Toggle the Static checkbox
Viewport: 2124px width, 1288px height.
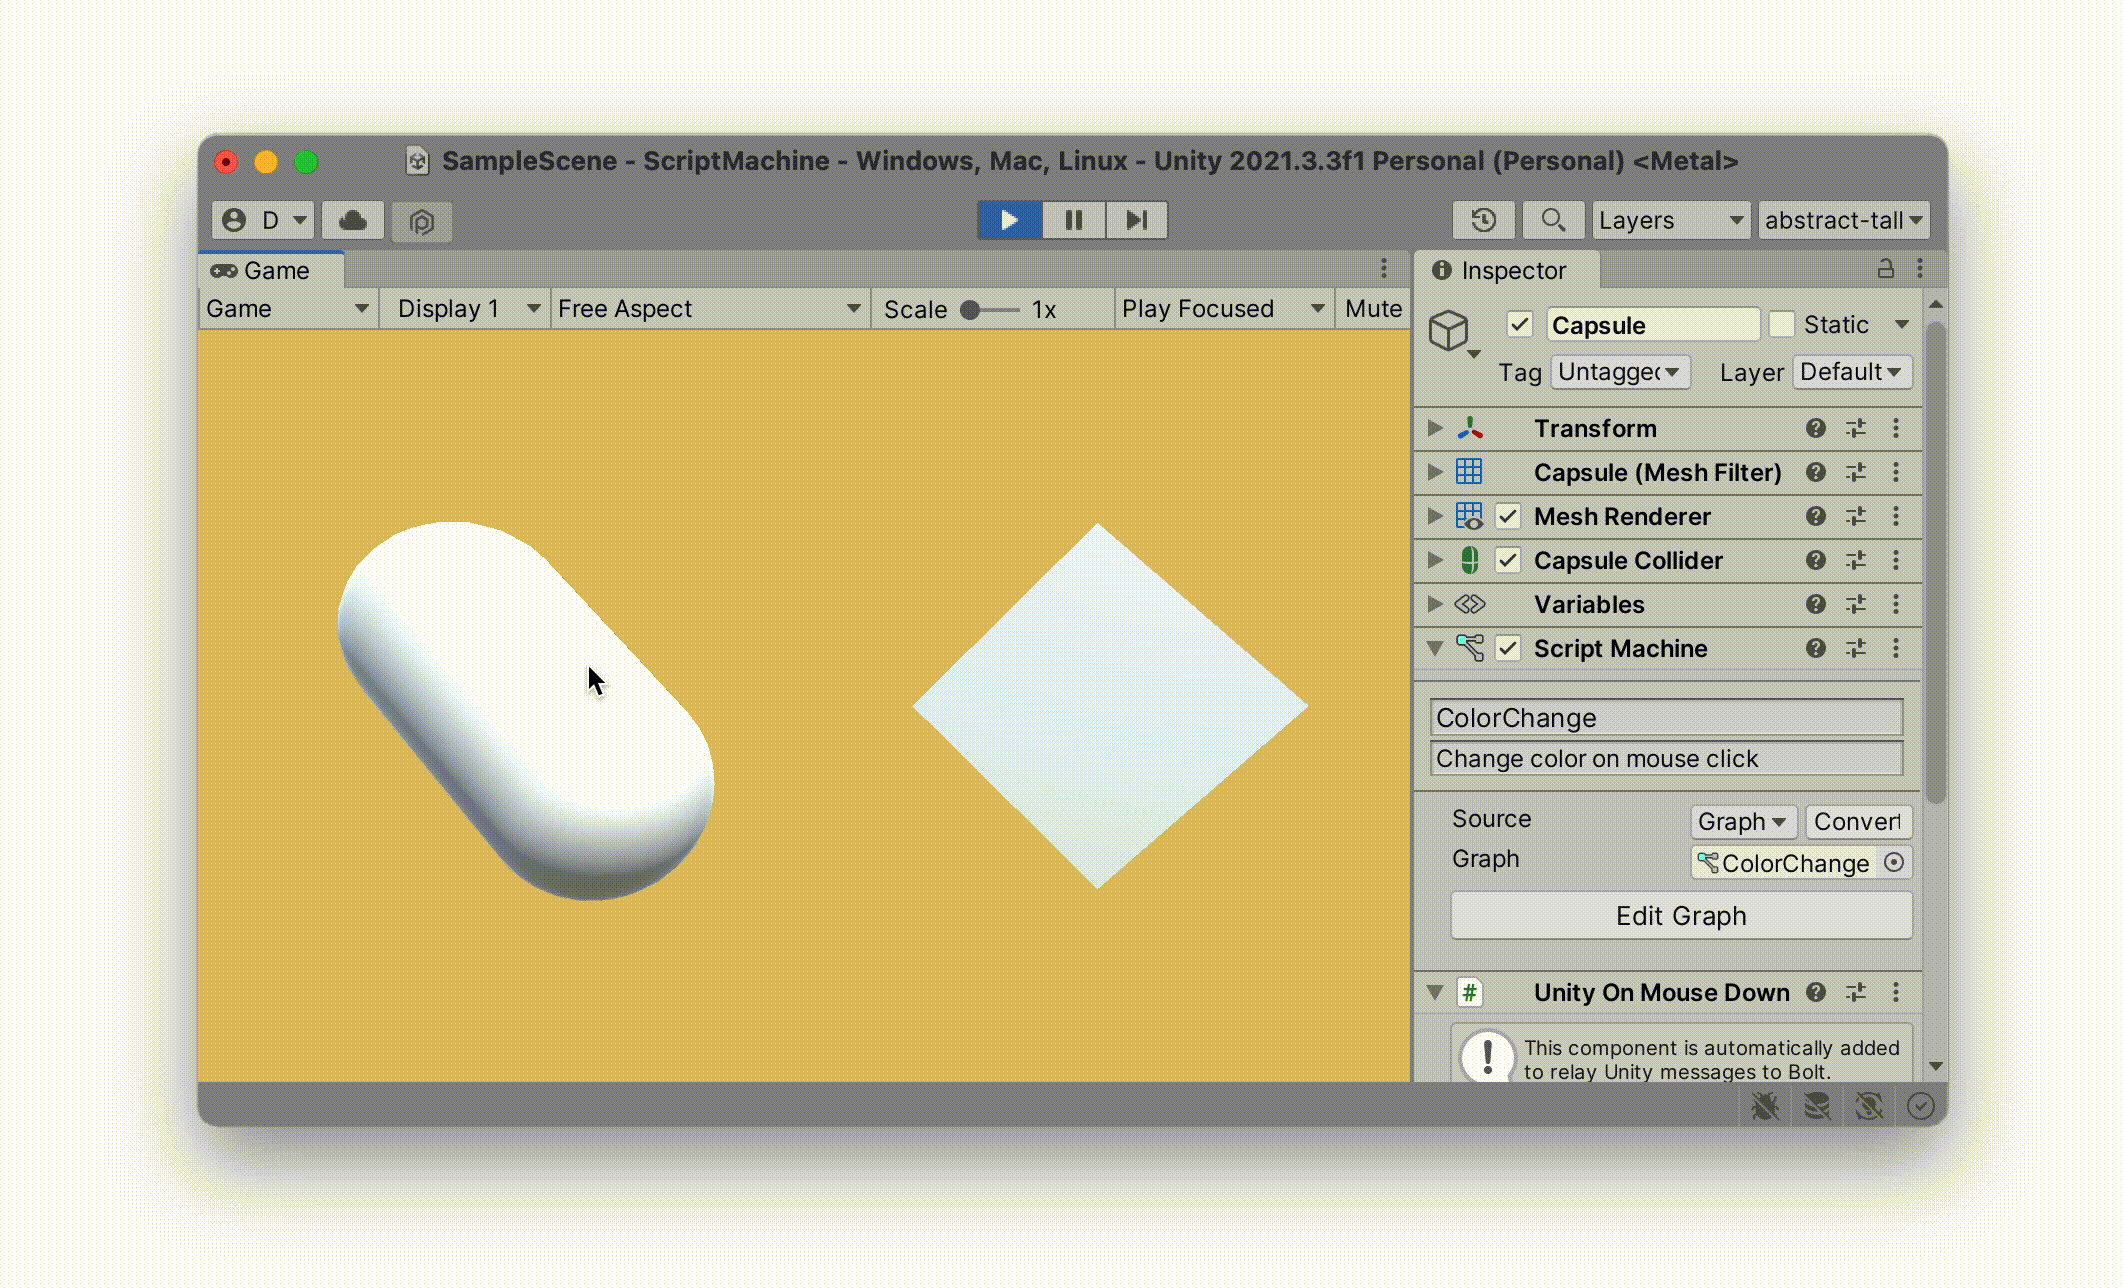tap(1781, 324)
